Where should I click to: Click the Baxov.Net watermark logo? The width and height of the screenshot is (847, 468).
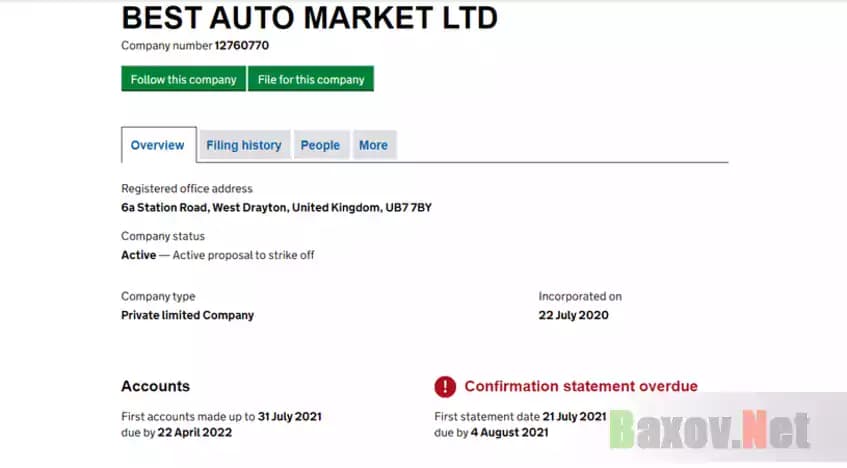[708, 430]
